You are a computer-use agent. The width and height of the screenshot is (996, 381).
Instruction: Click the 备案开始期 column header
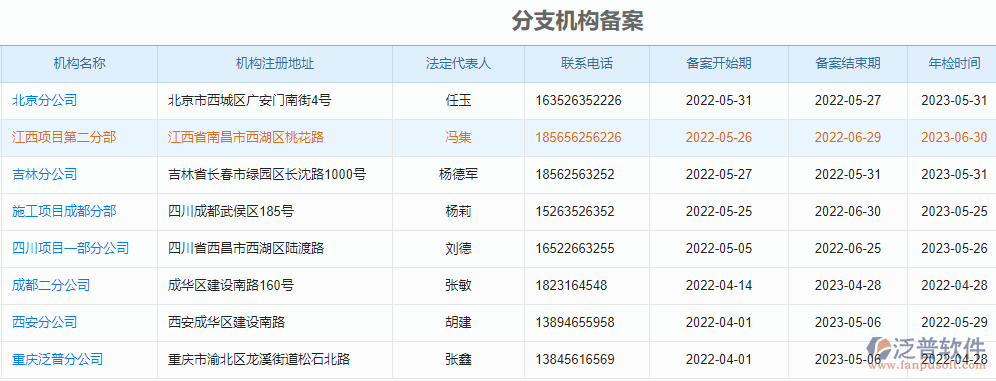719,64
